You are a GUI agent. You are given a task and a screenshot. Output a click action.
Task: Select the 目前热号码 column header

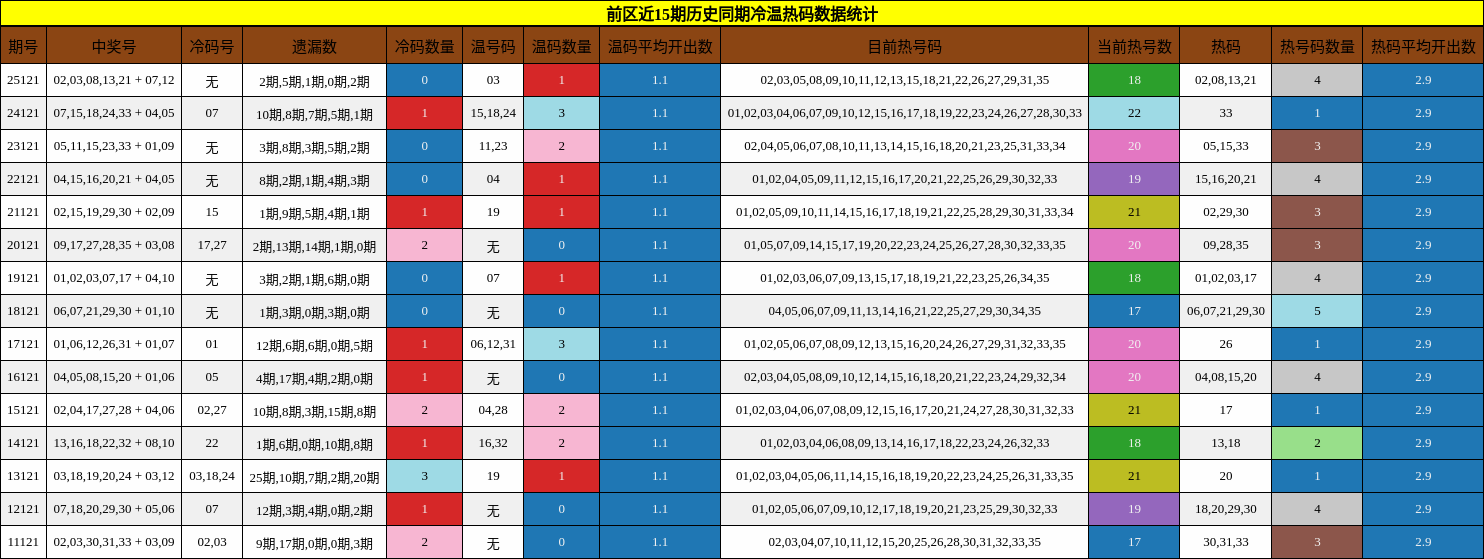pyautogui.click(x=904, y=46)
